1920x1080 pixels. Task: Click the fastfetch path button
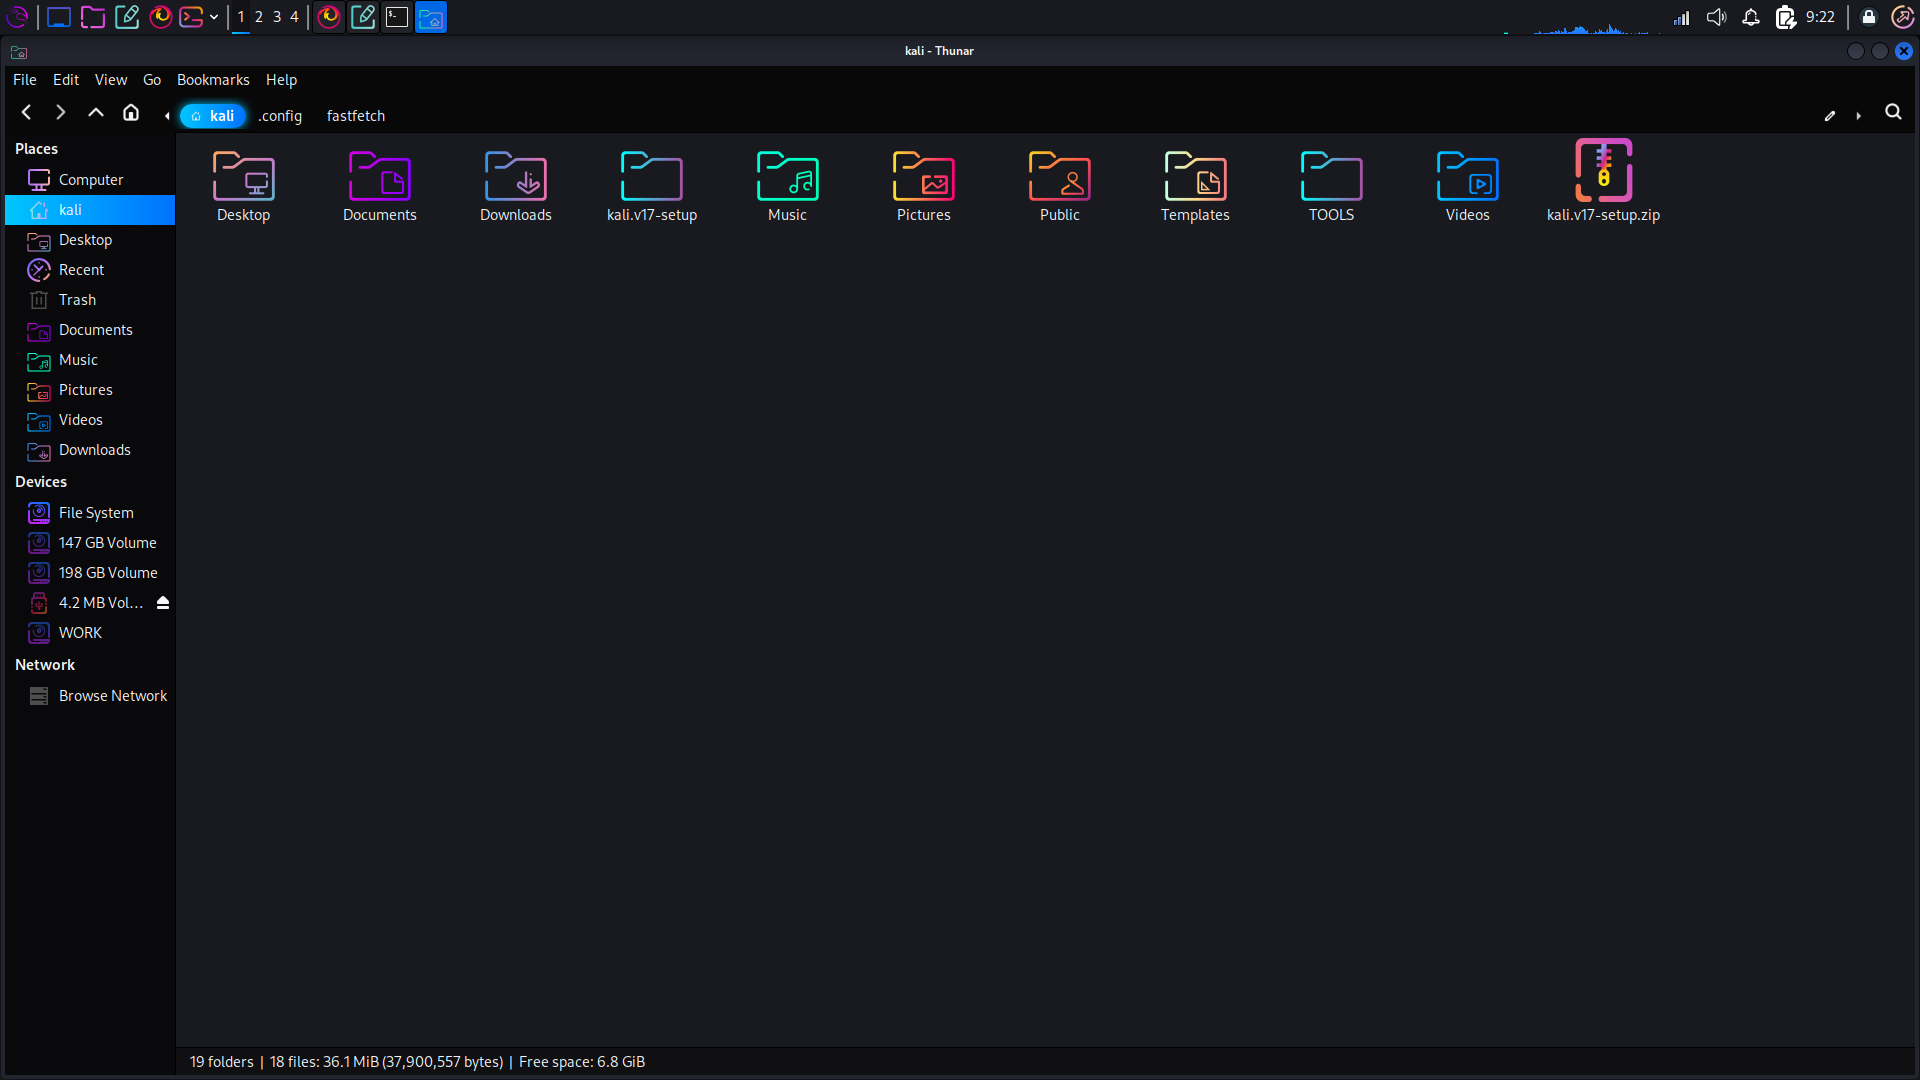356,116
